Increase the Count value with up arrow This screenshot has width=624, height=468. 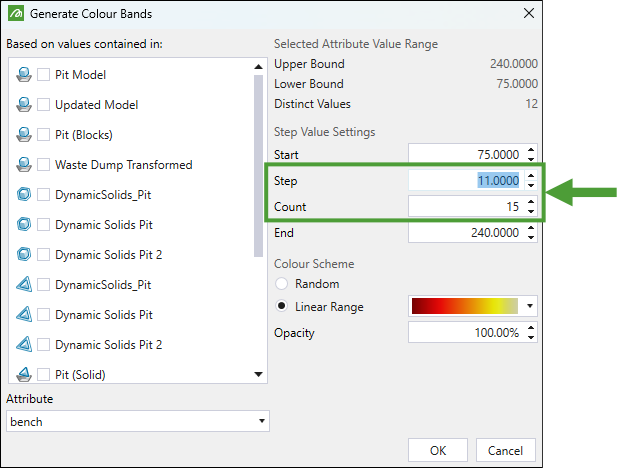point(530,202)
